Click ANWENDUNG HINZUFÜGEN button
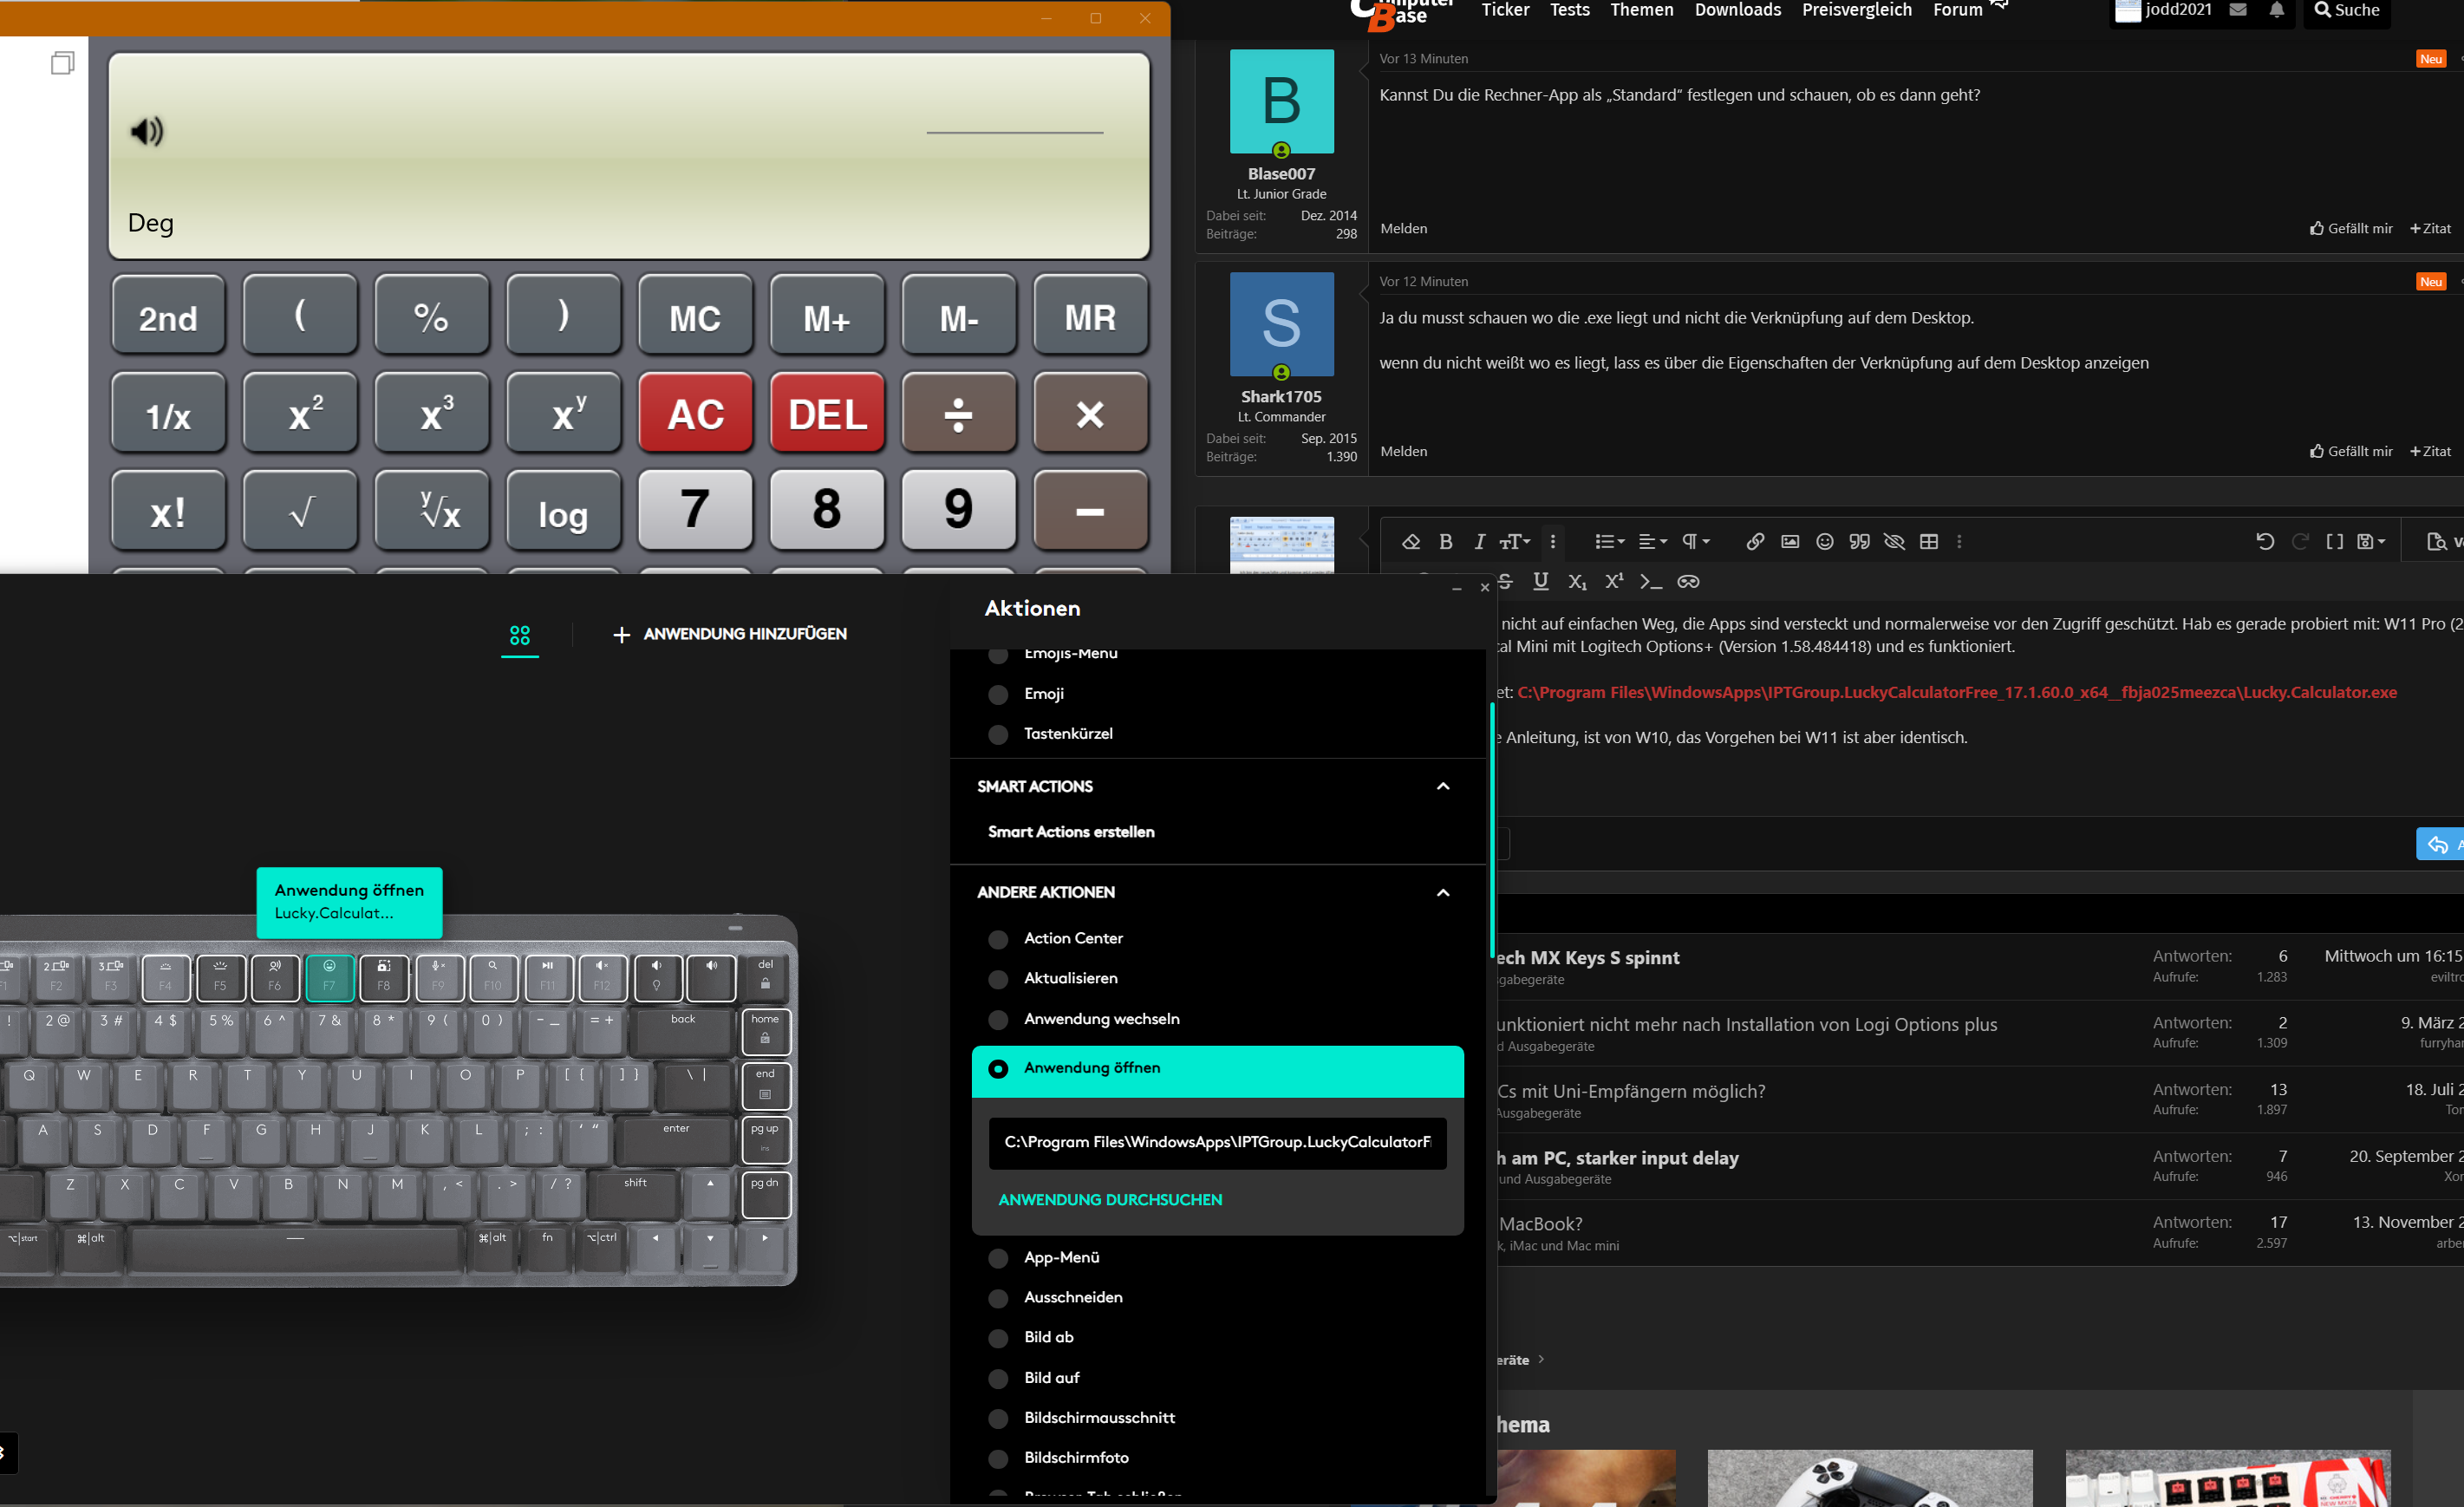Image resolution: width=2464 pixels, height=1507 pixels. (730, 634)
